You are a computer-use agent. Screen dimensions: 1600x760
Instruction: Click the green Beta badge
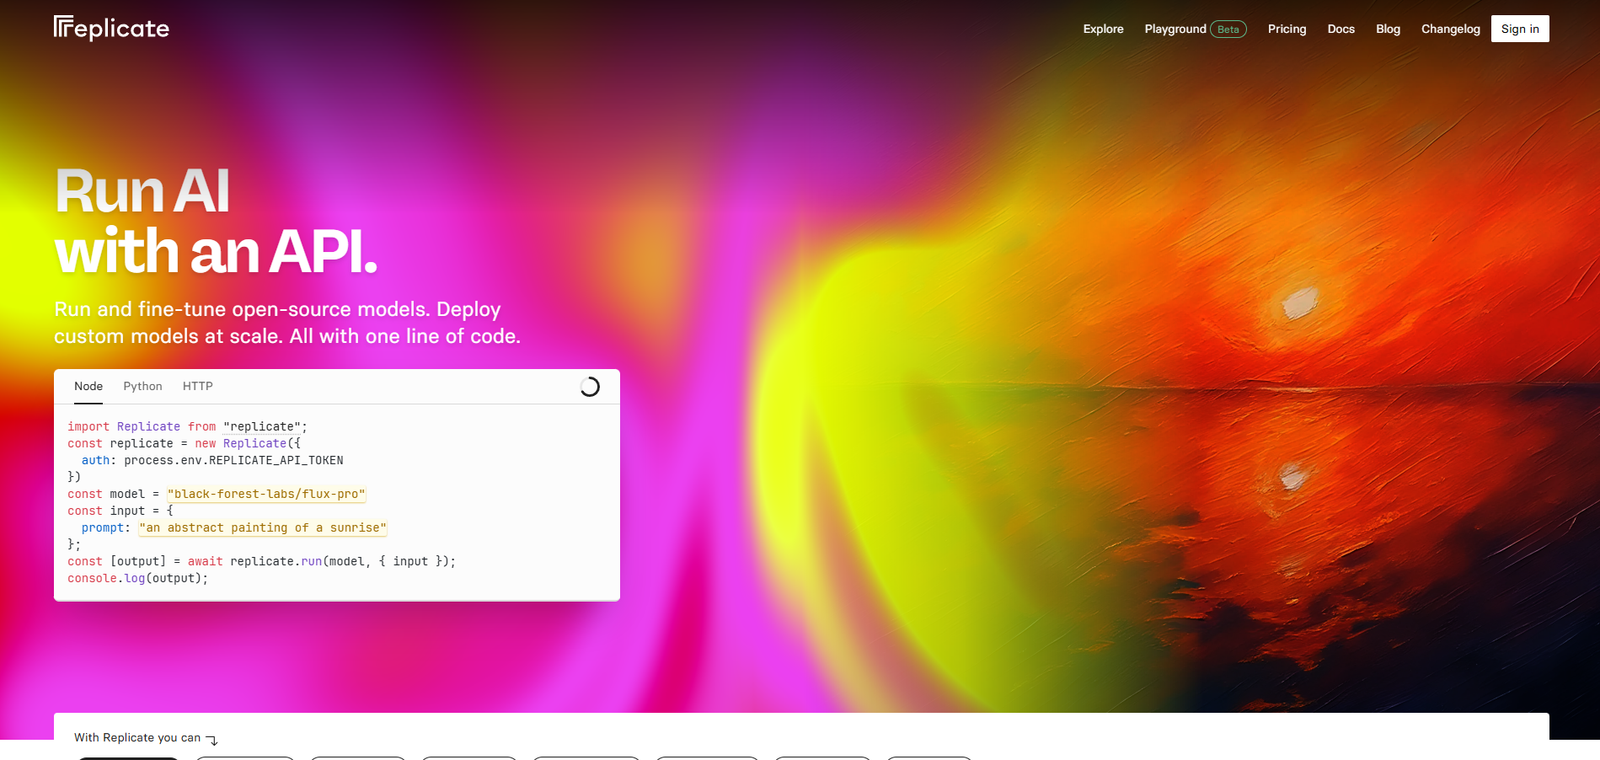click(1228, 29)
